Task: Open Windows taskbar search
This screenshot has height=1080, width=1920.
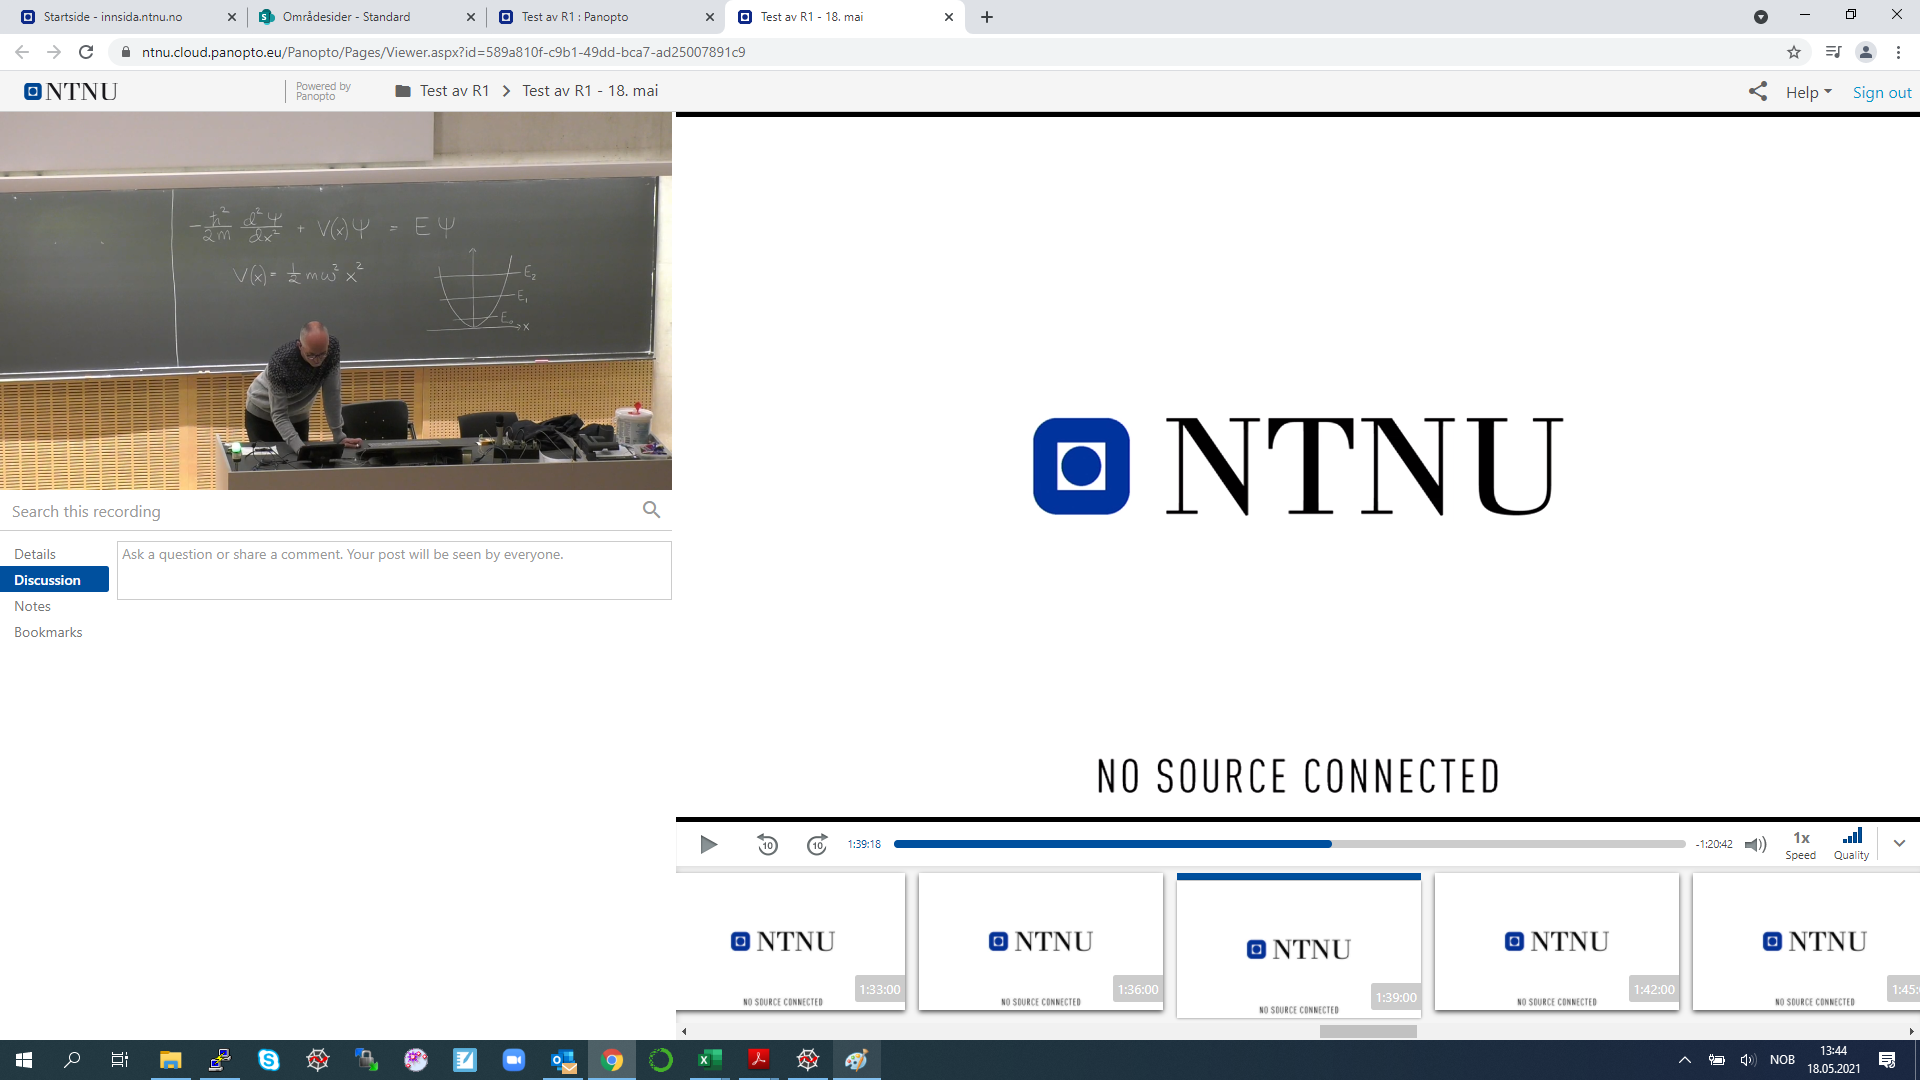Action: (x=72, y=1060)
